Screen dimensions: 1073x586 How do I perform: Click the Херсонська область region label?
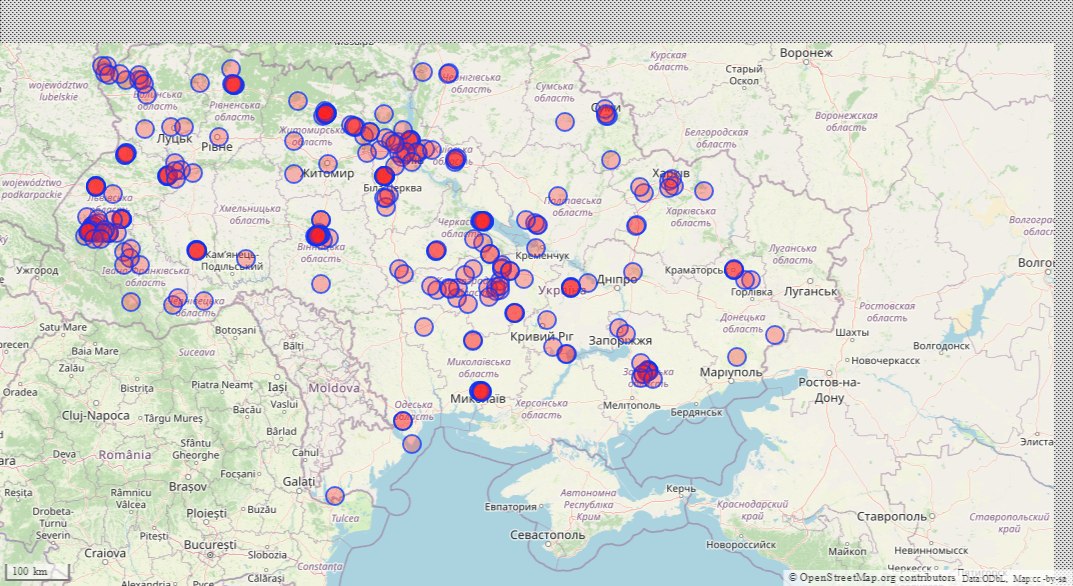point(541,409)
